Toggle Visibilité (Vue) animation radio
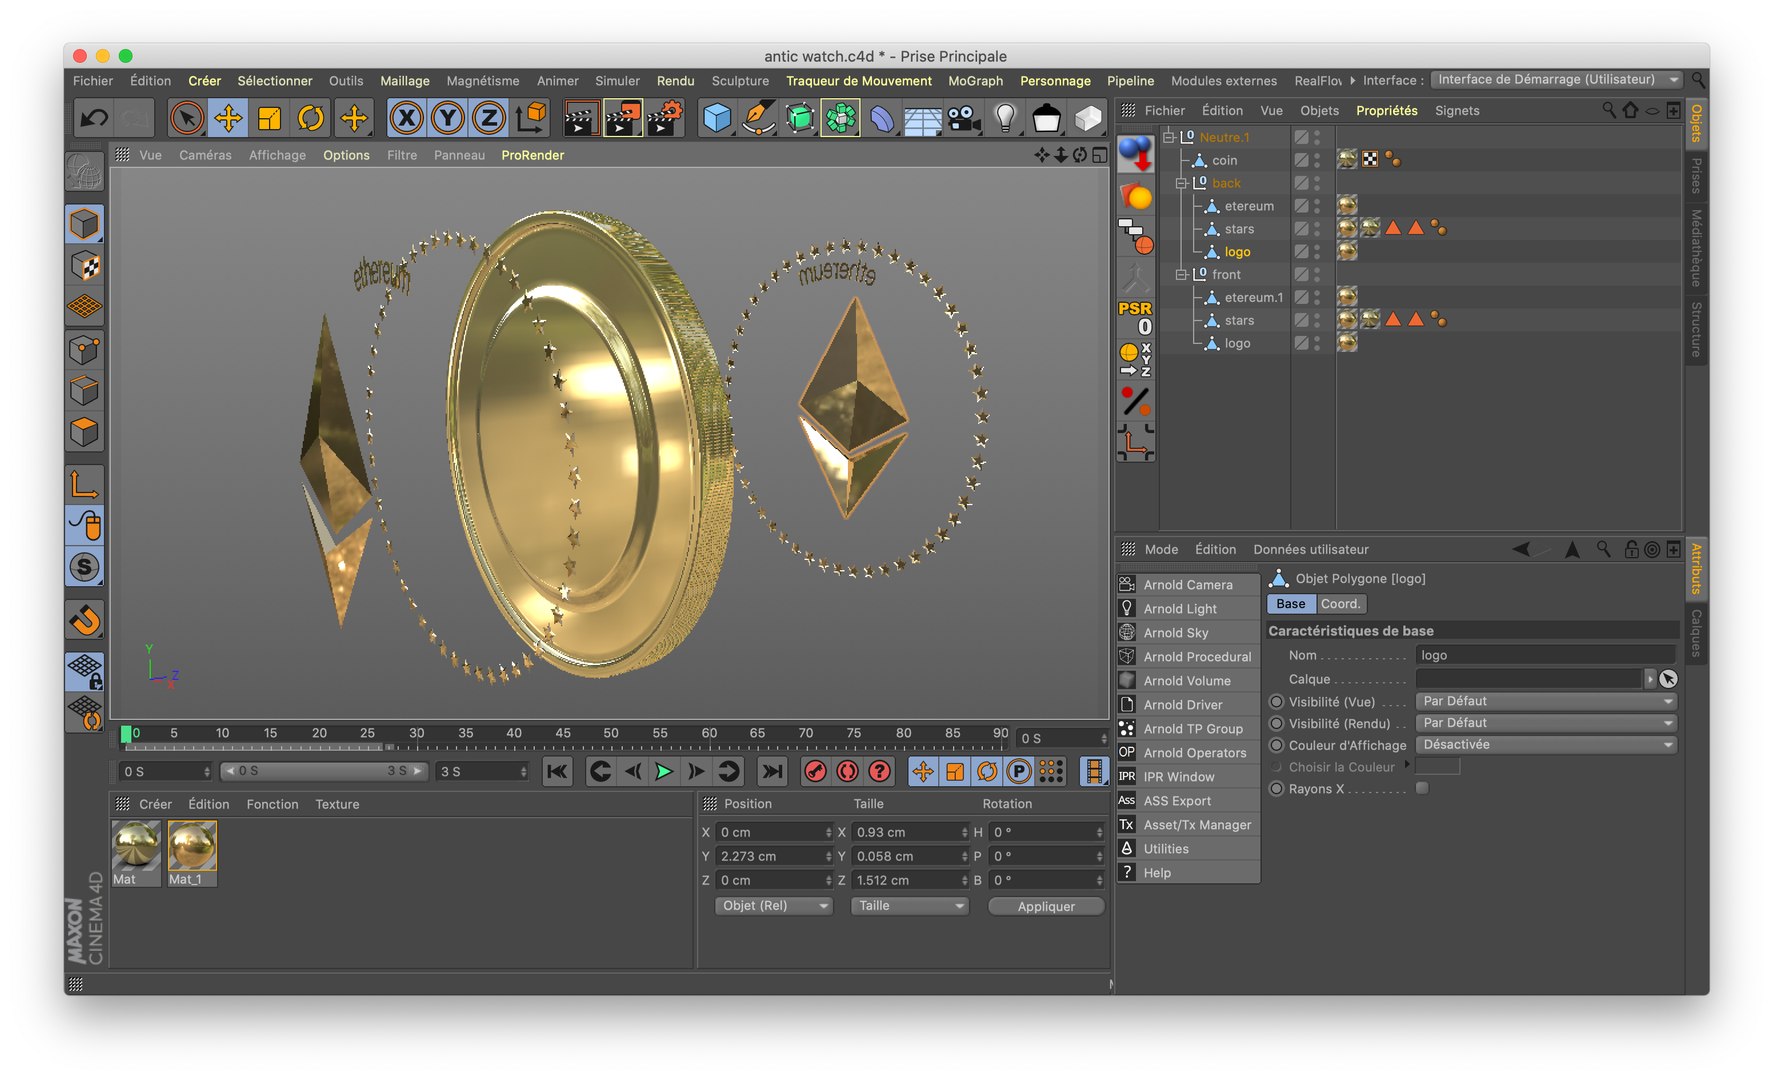The width and height of the screenshot is (1774, 1080). pyautogui.click(x=1276, y=701)
